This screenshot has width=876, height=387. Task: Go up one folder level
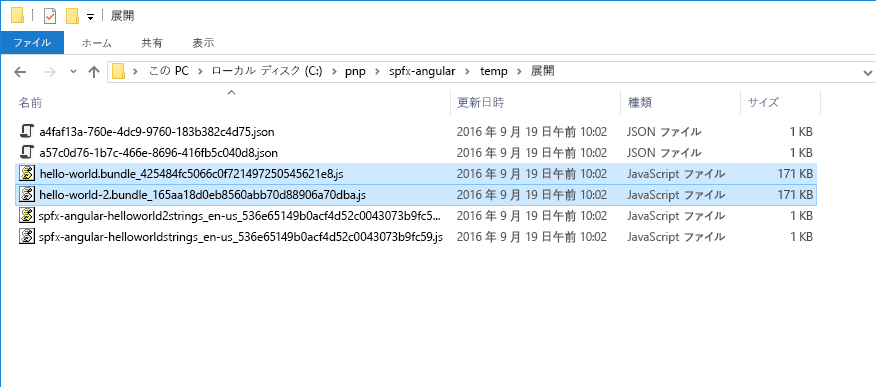pos(94,71)
